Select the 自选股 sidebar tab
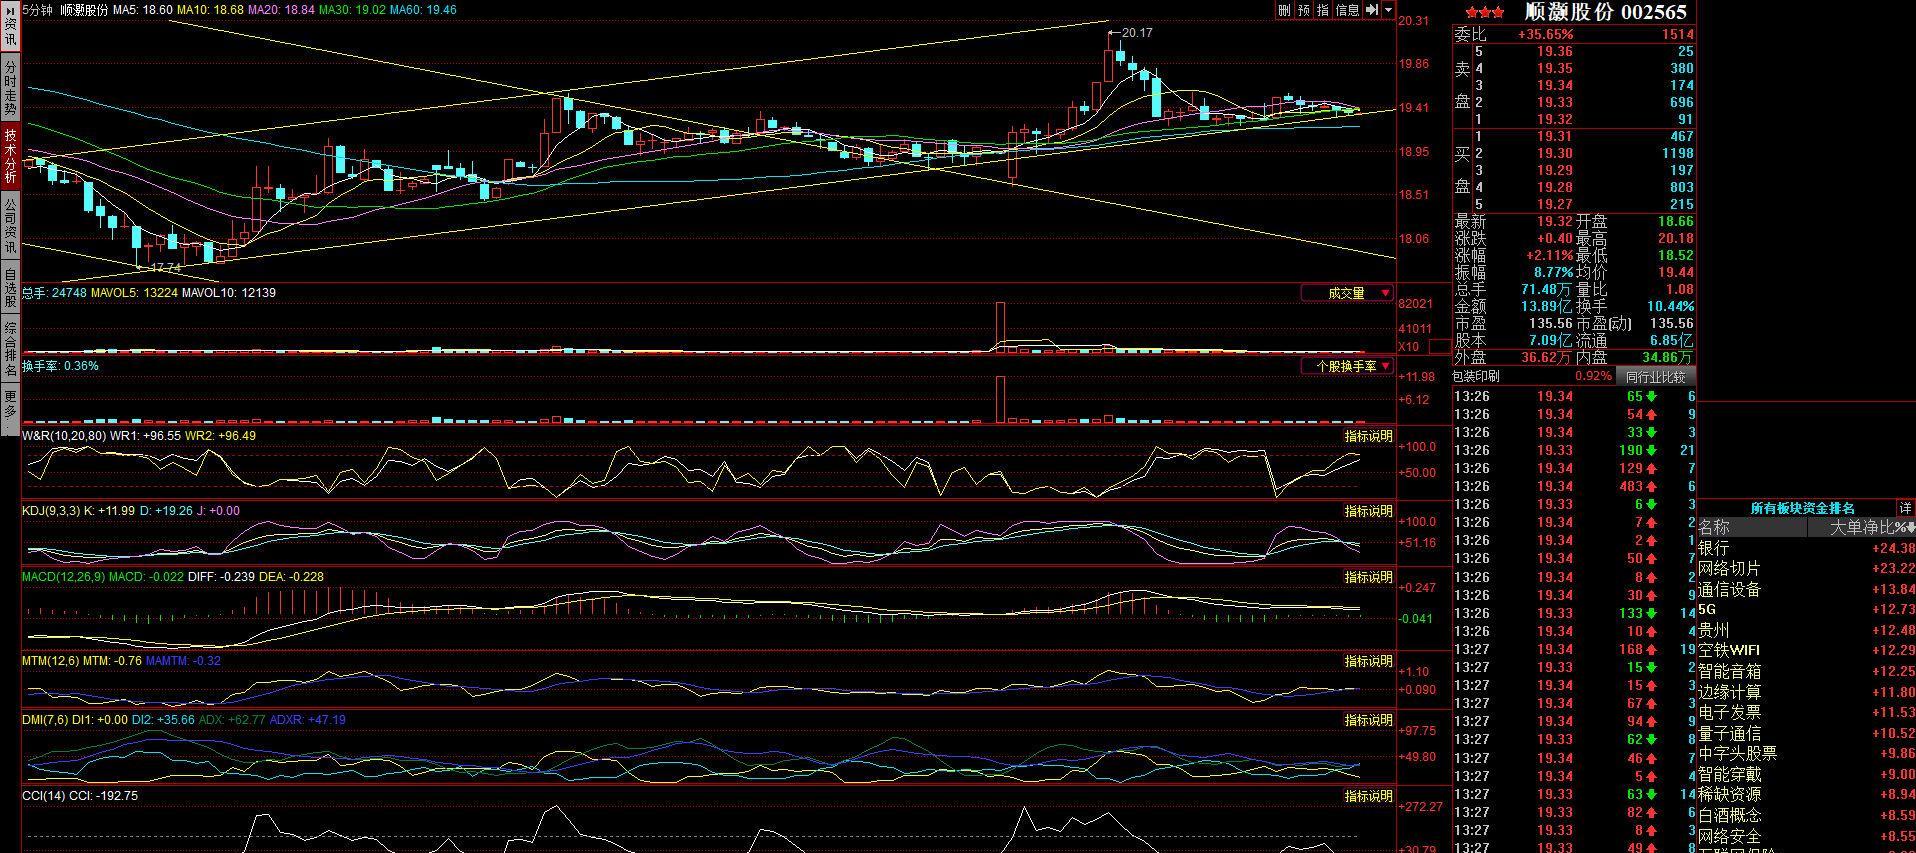1916x853 pixels. (x=10, y=288)
